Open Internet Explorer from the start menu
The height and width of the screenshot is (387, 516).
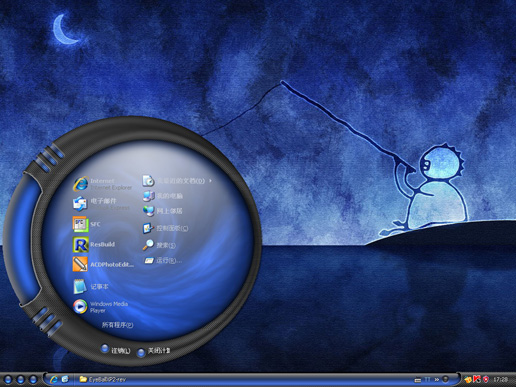pyautogui.click(x=103, y=184)
